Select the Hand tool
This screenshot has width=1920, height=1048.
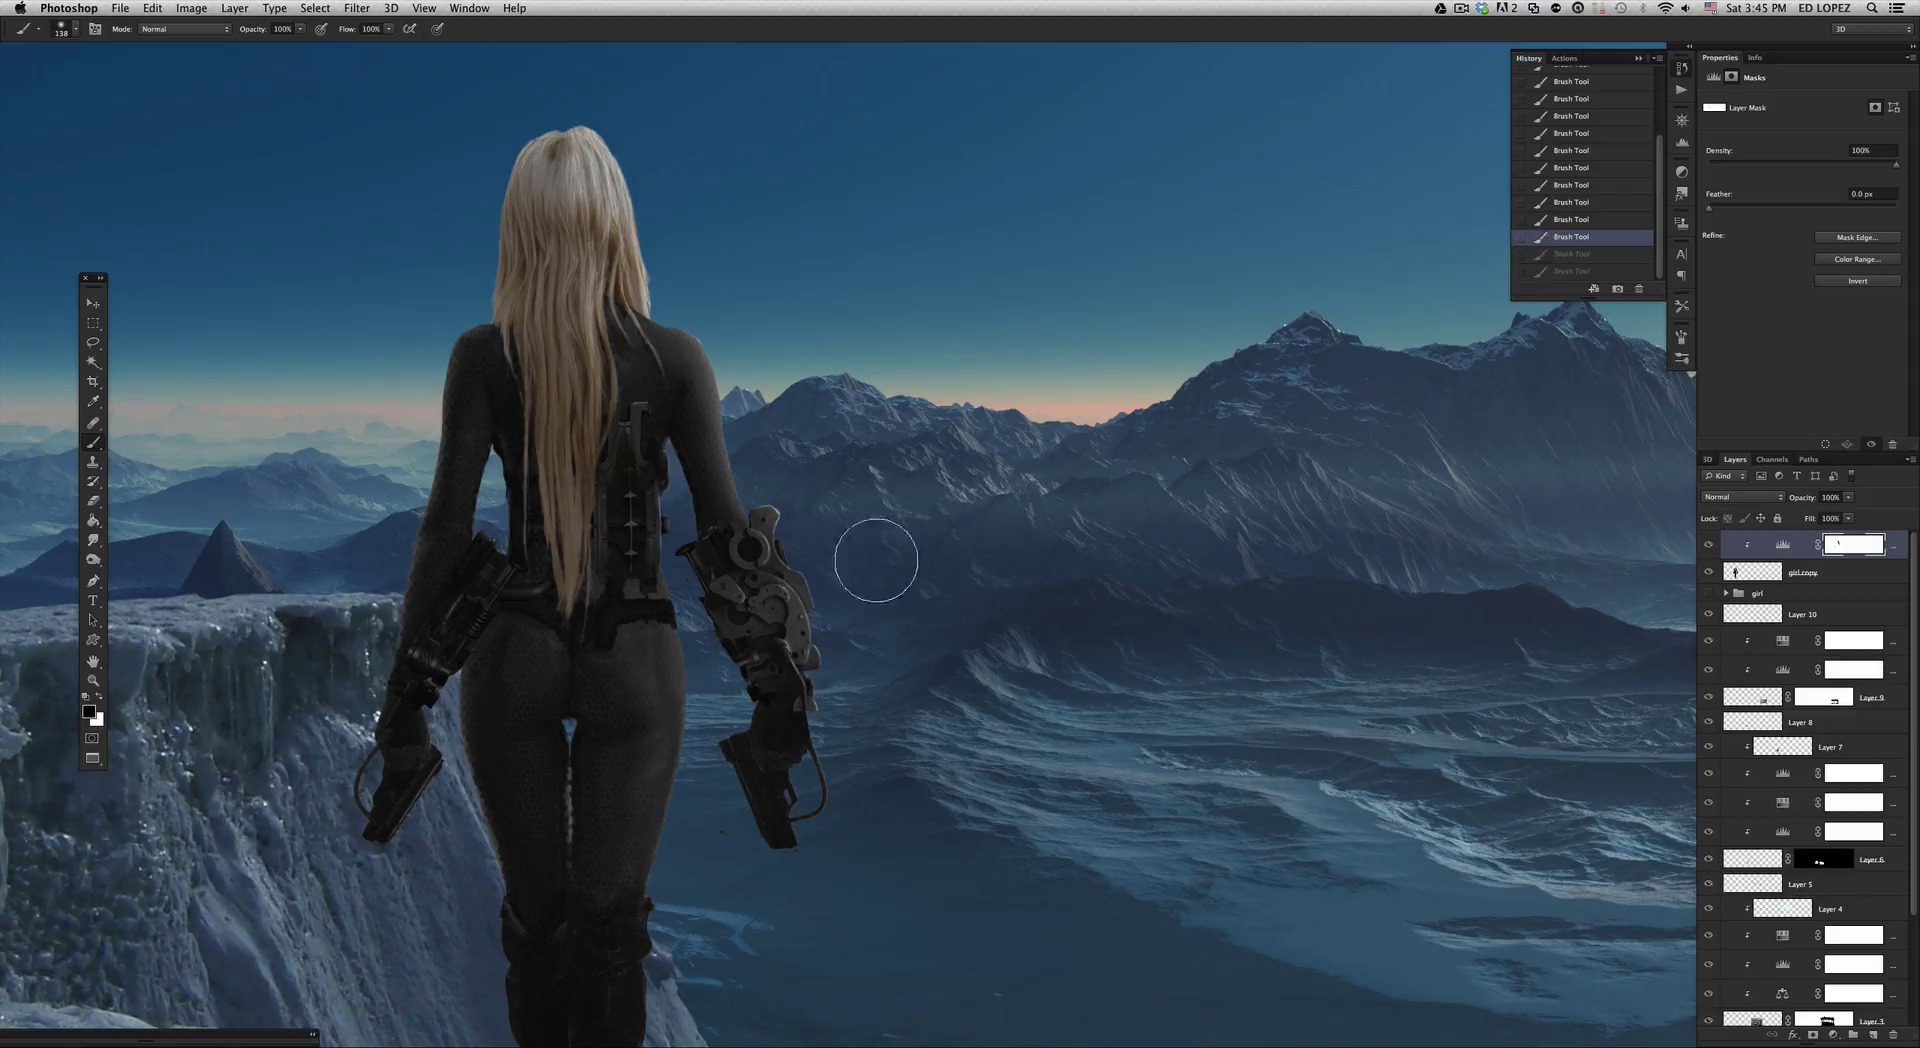pyautogui.click(x=93, y=661)
